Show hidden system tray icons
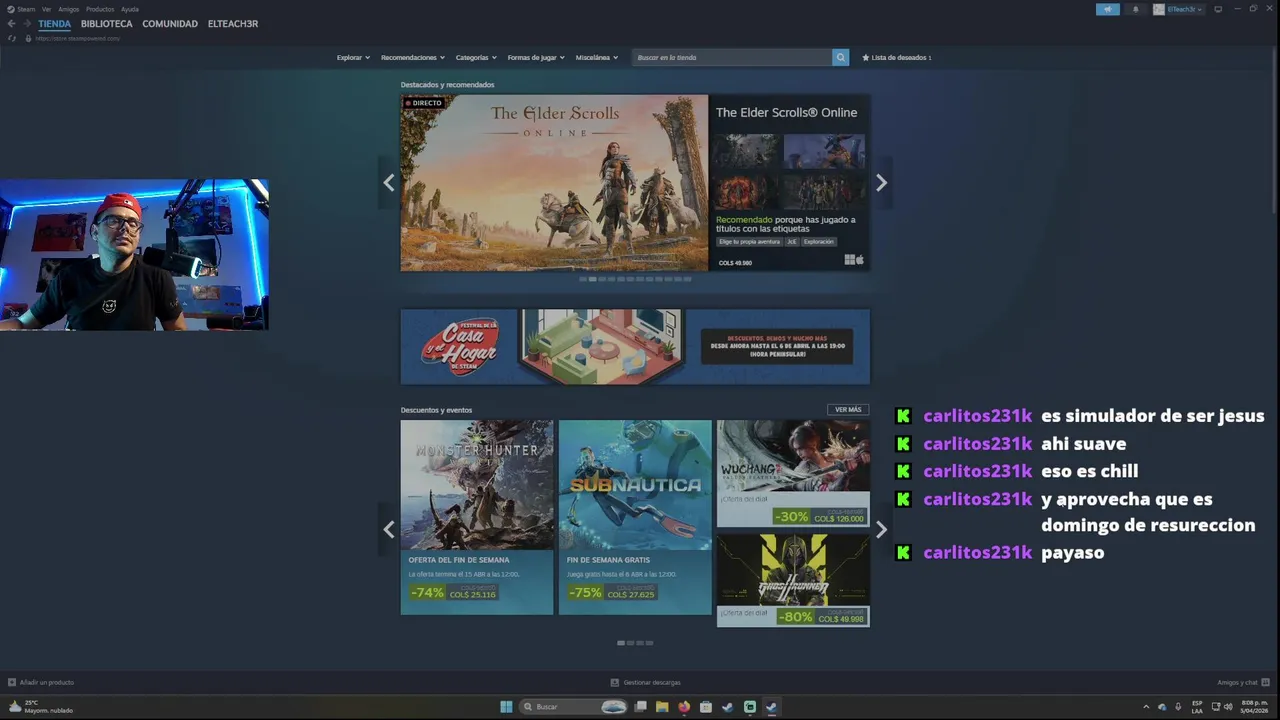The width and height of the screenshot is (1280, 720). click(1146, 707)
